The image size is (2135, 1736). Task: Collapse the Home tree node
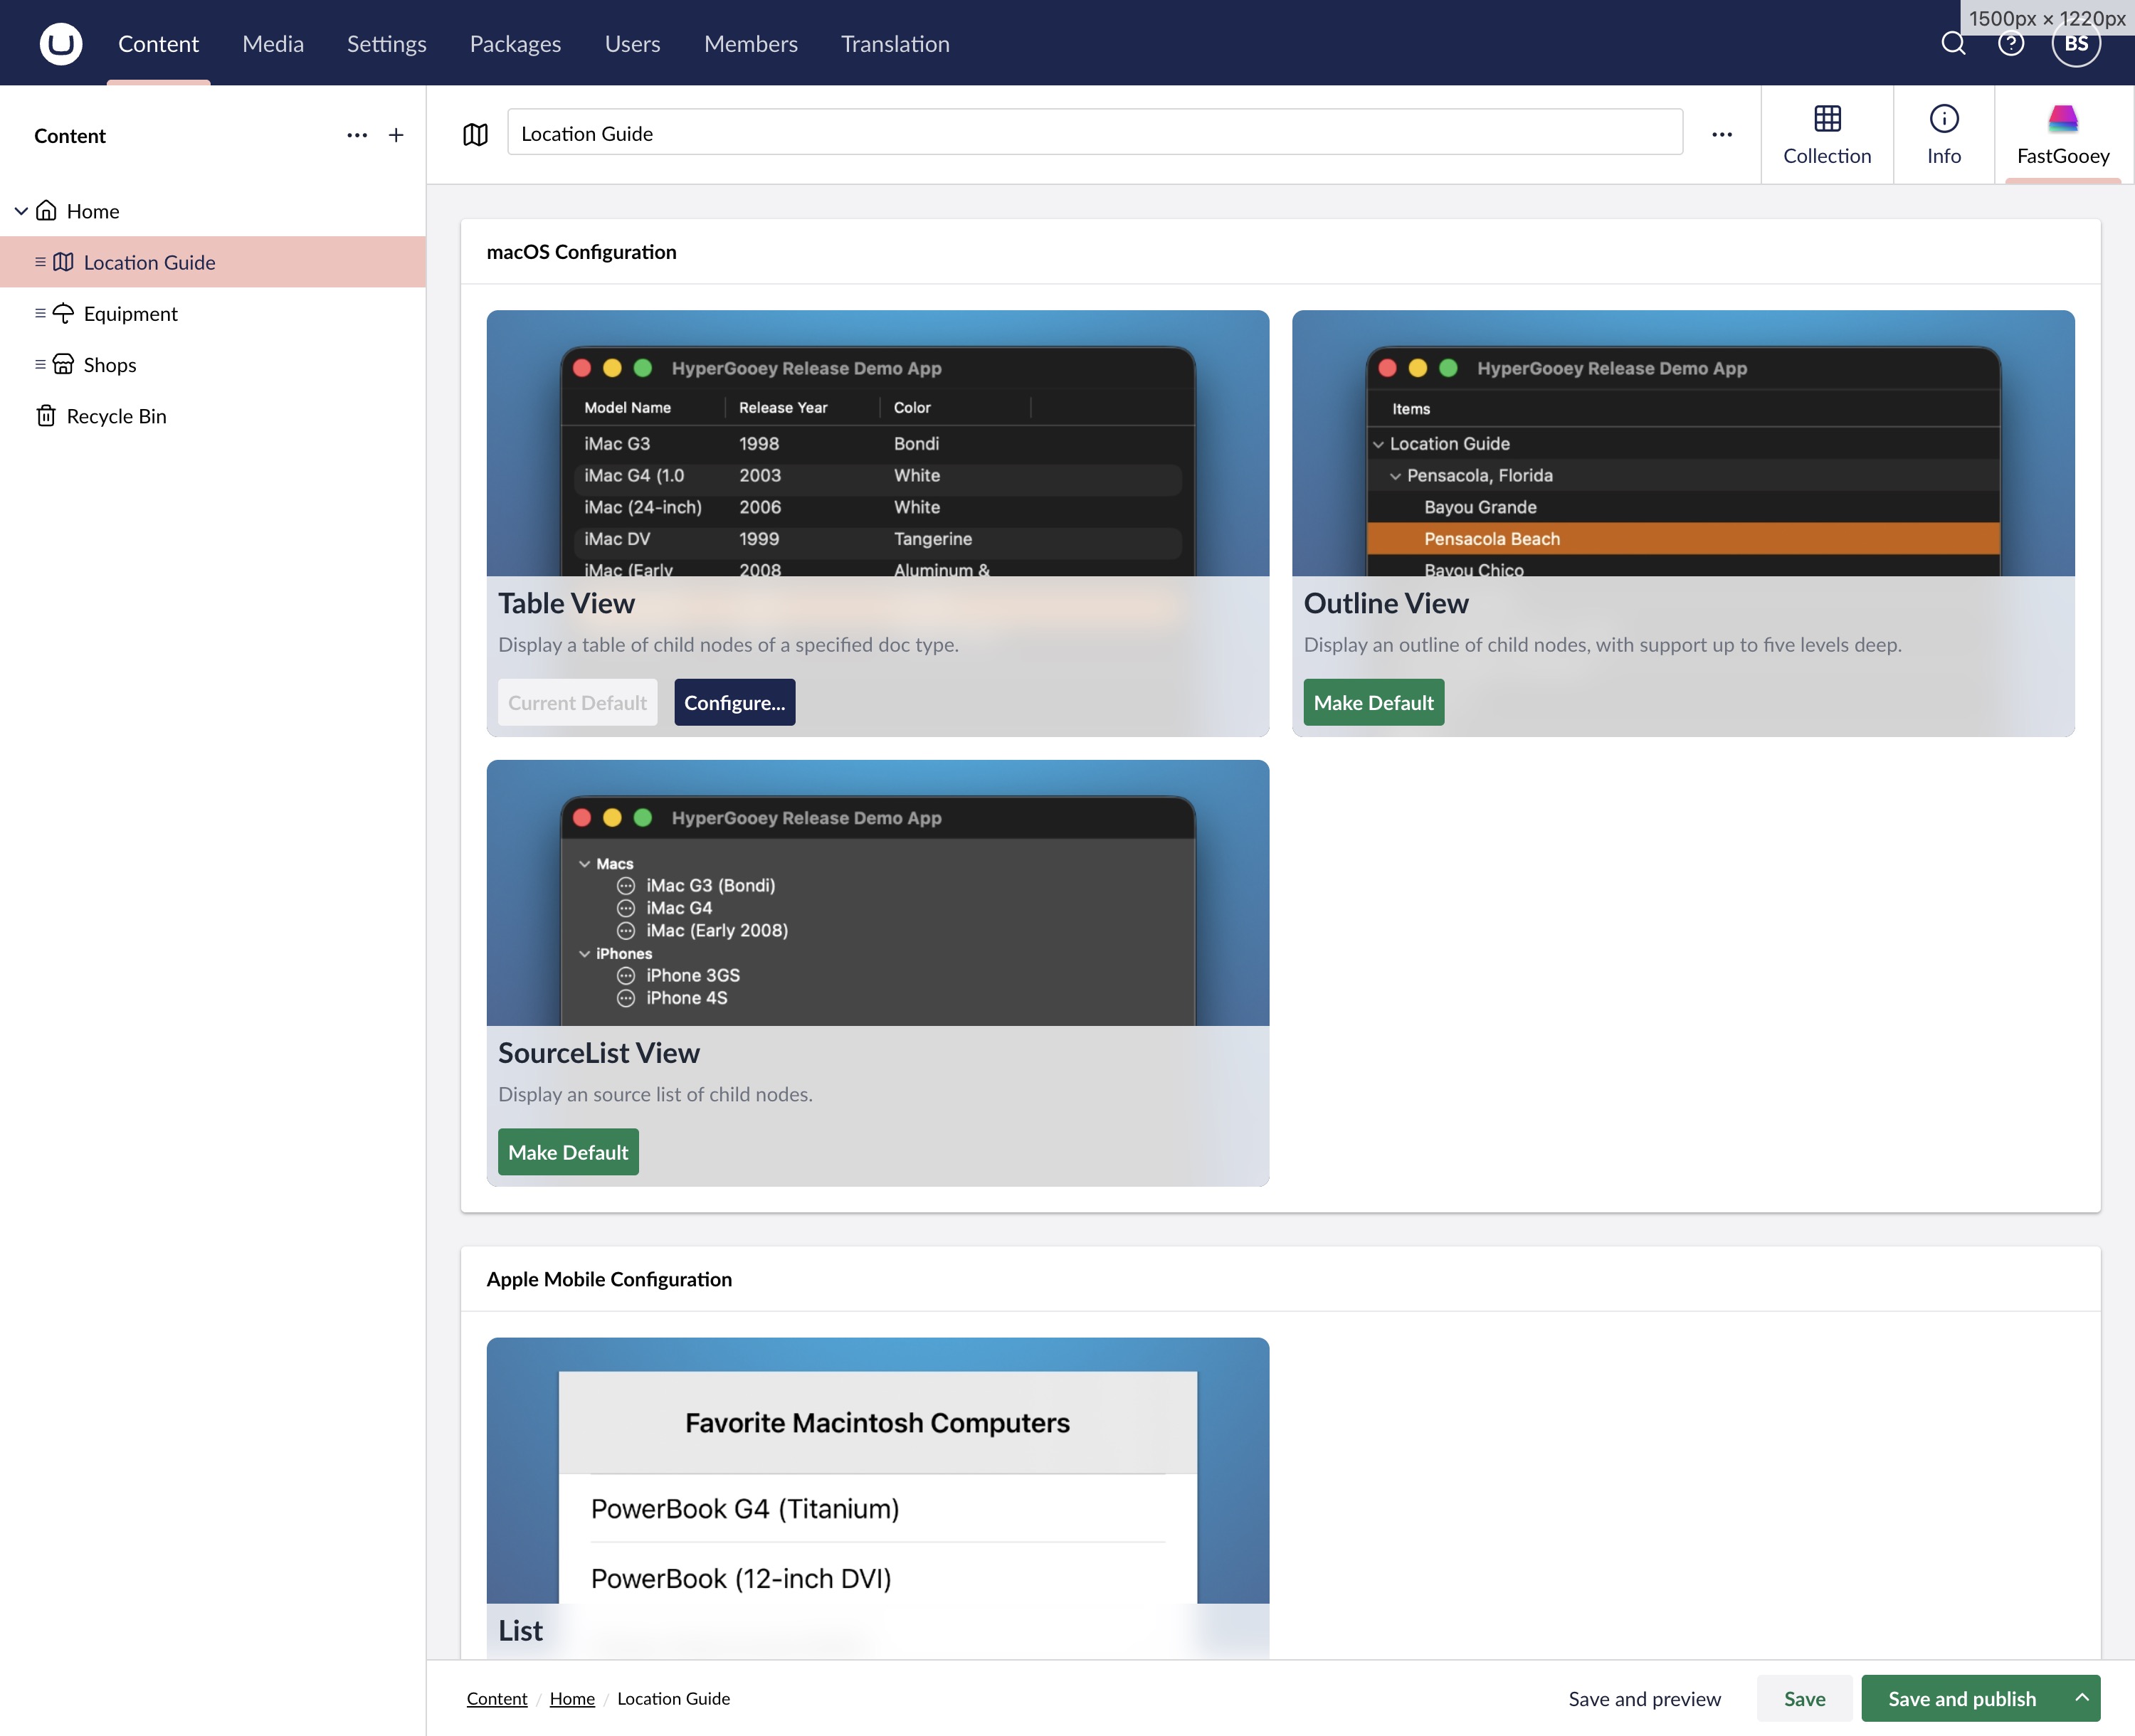(x=21, y=211)
